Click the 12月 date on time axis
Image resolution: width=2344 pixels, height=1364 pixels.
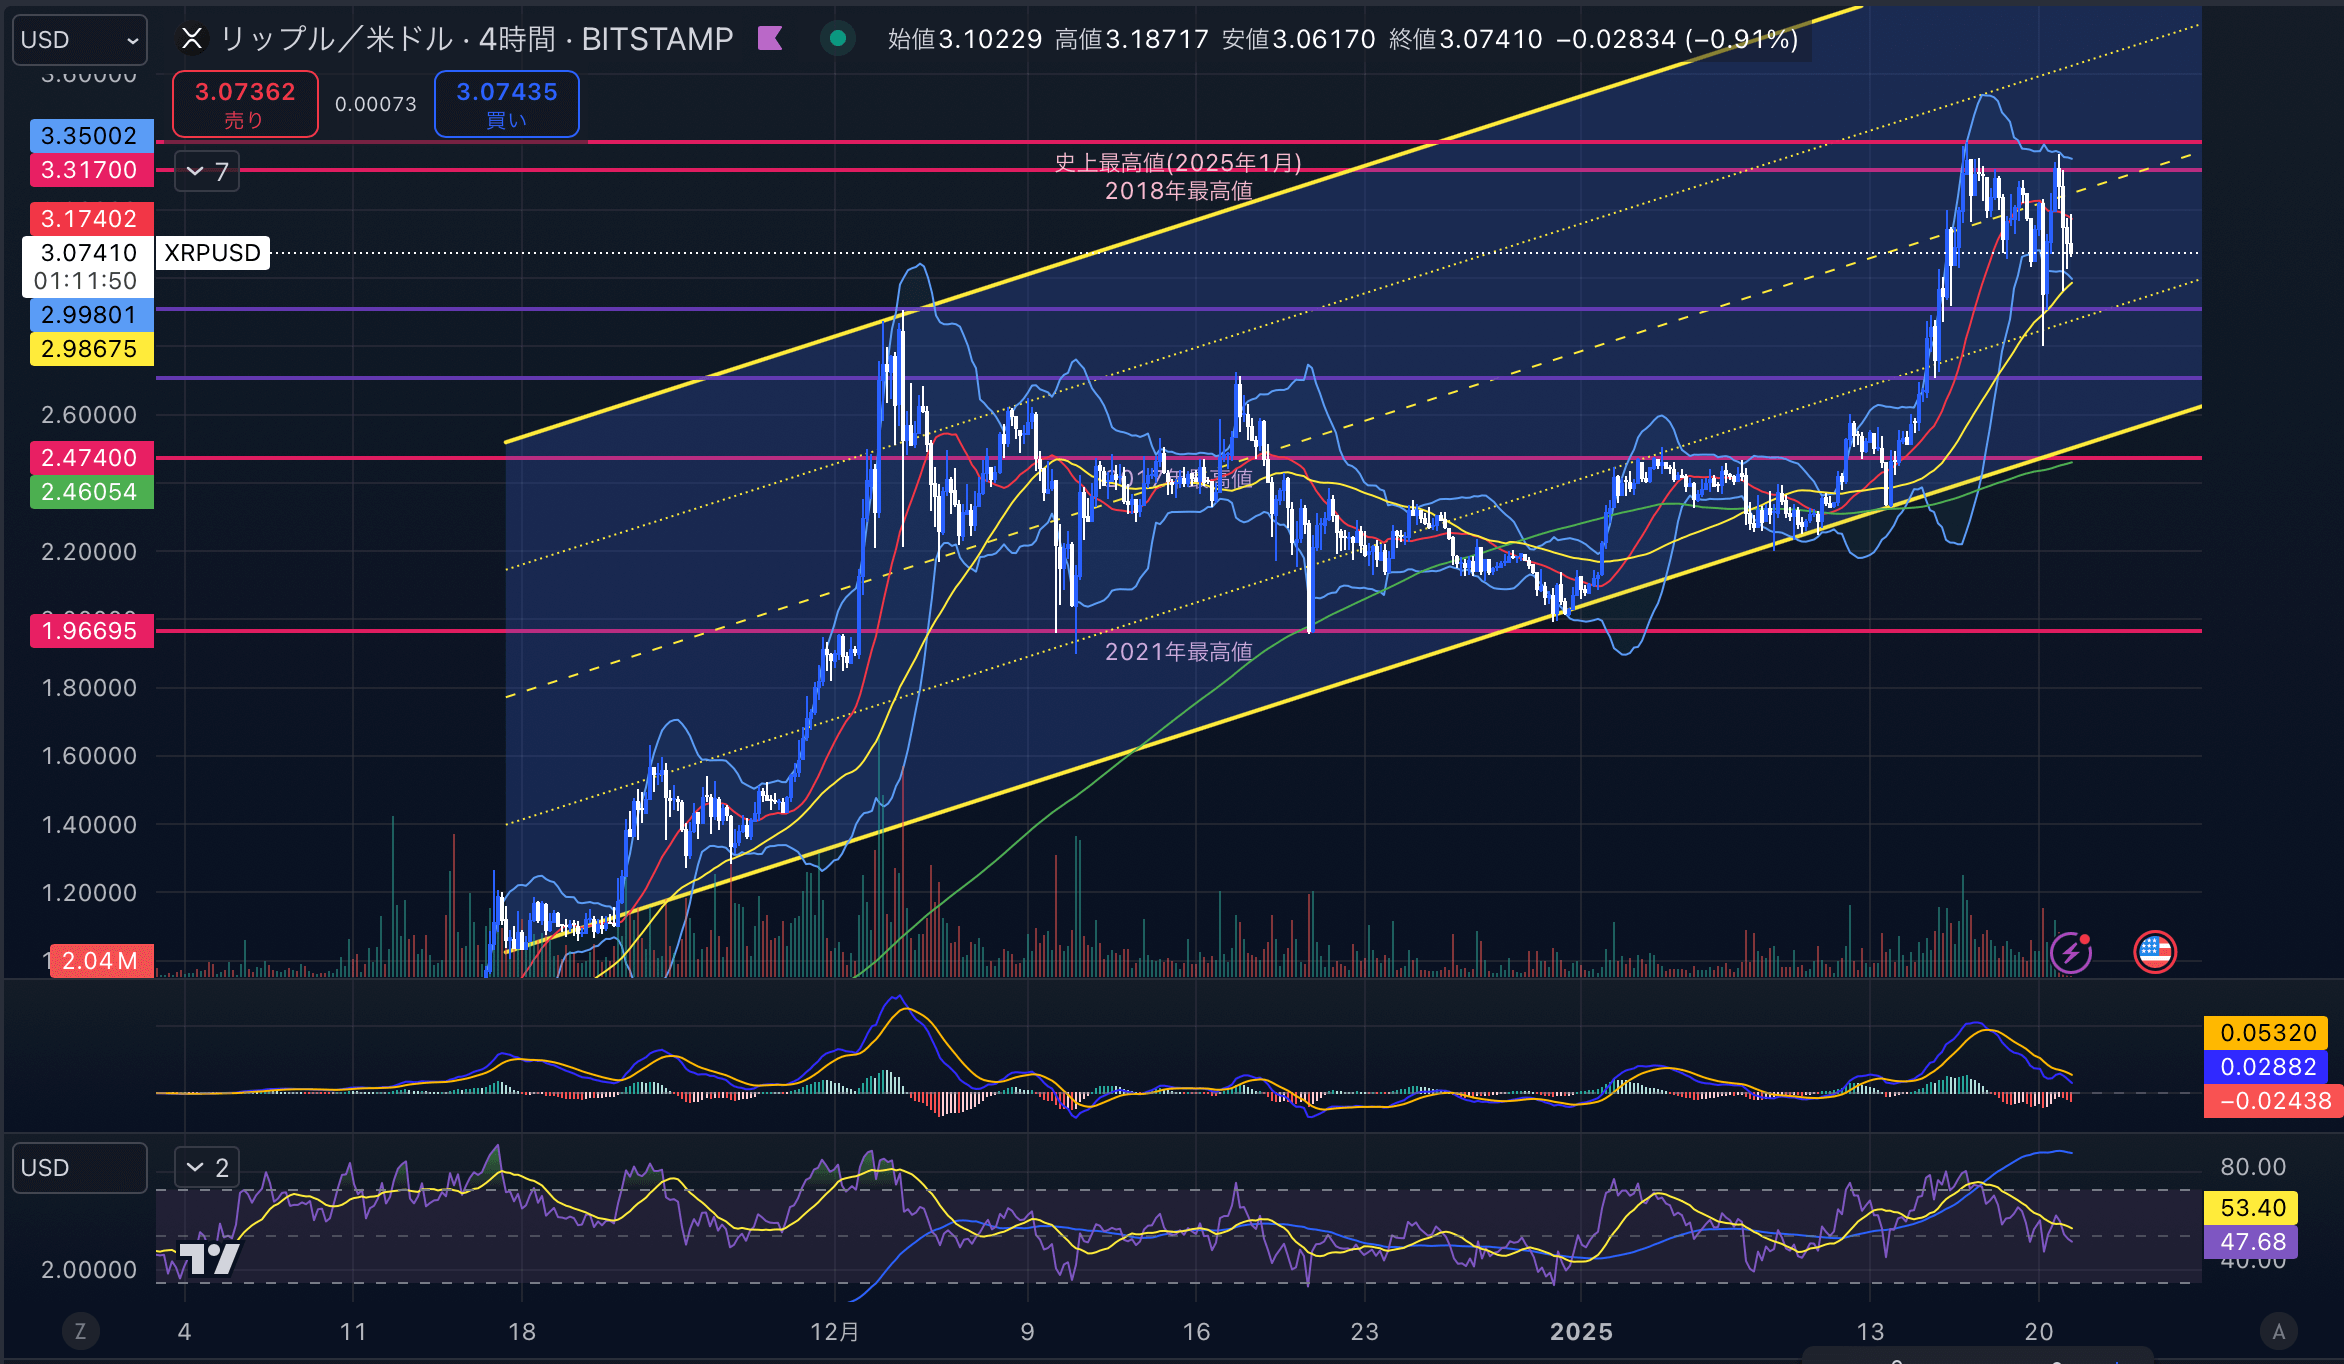(x=834, y=1332)
